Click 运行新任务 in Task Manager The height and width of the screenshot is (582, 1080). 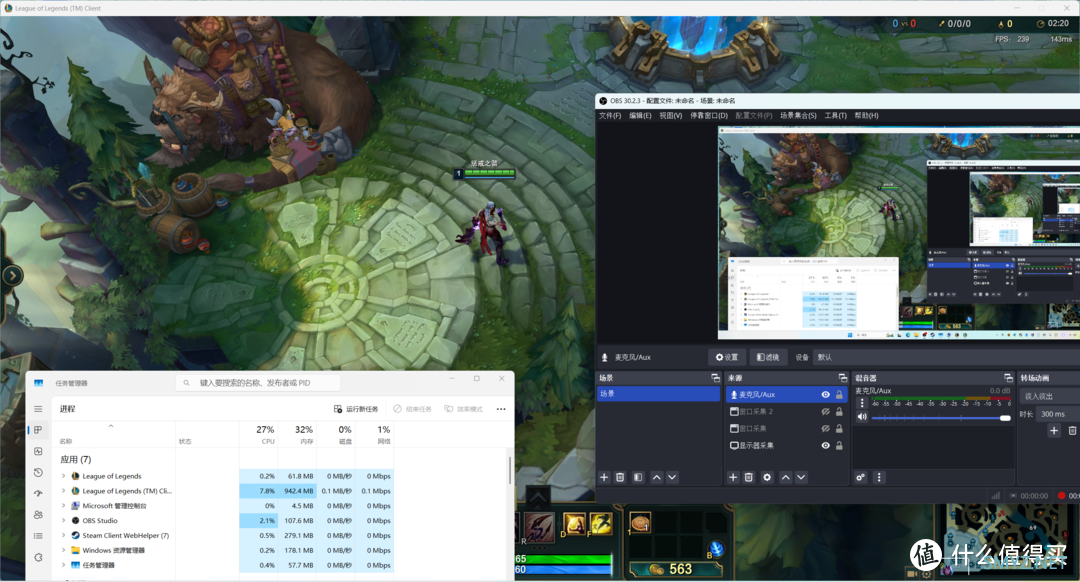coord(356,409)
